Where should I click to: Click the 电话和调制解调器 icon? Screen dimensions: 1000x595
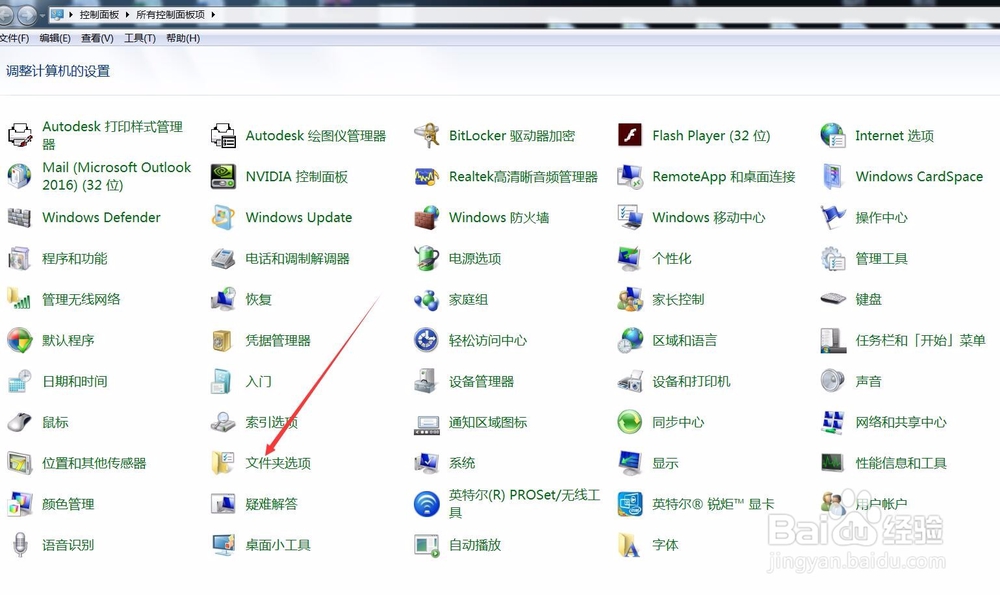pyautogui.click(x=223, y=258)
